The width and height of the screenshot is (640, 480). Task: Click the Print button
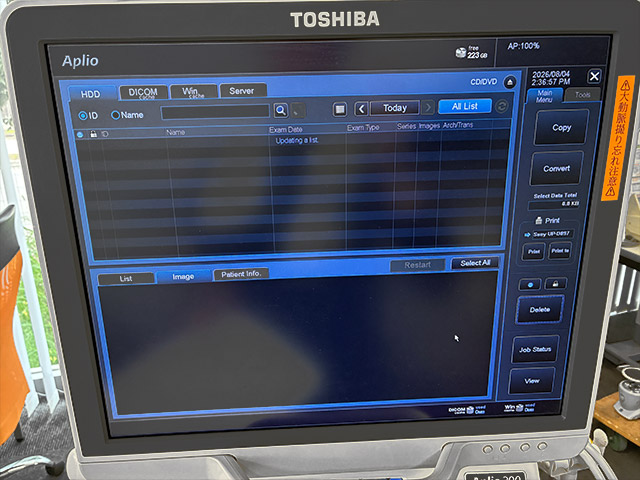tap(533, 251)
